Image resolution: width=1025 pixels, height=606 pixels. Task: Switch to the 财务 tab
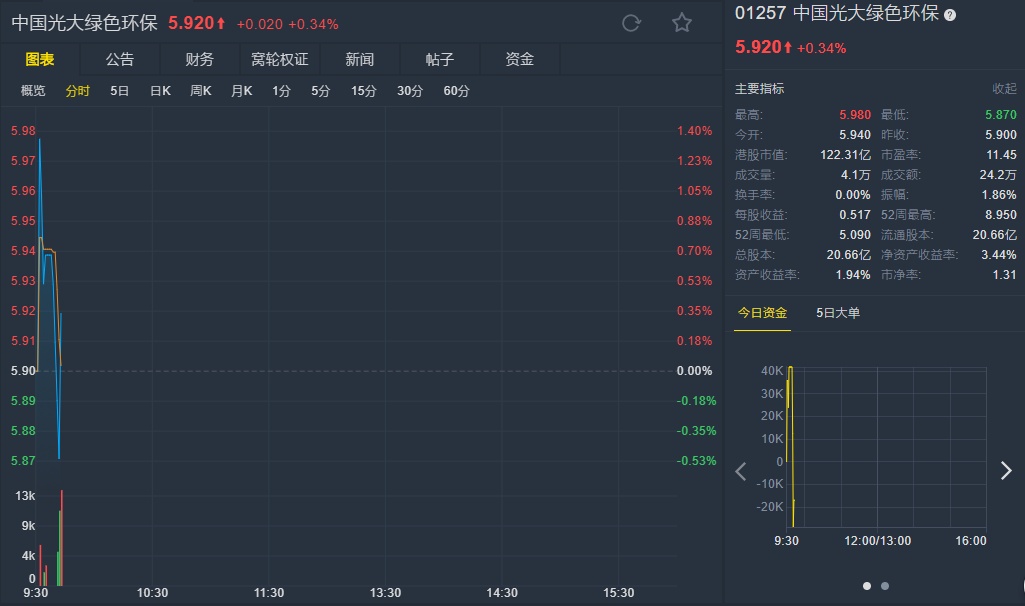[x=200, y=59]
